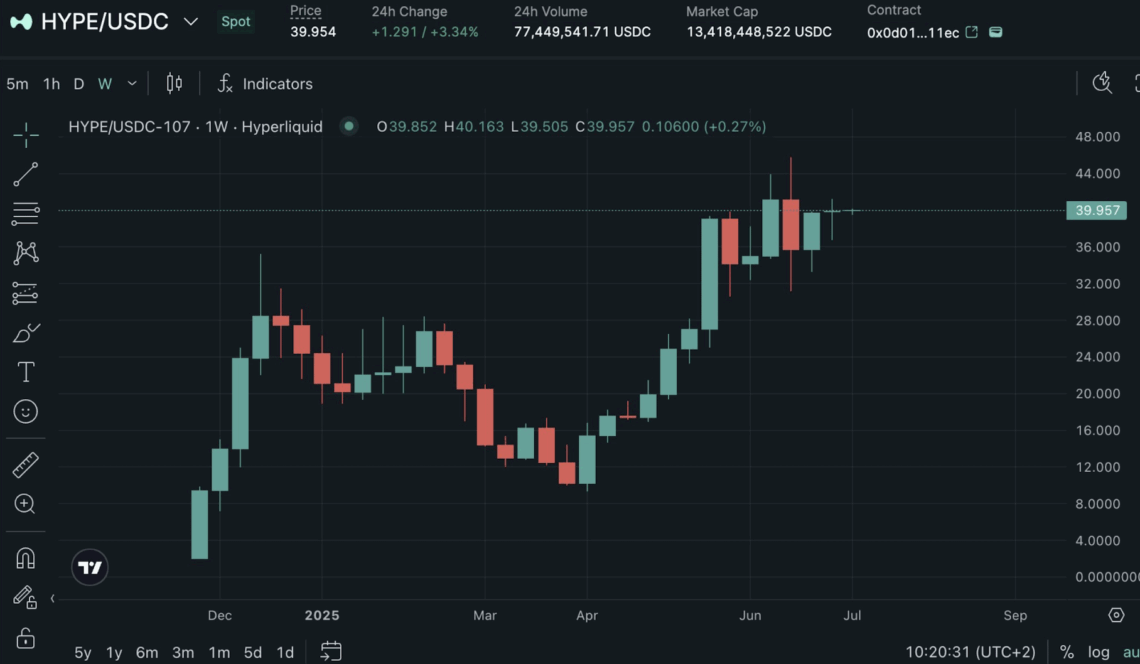The image size is (1140, 664).
Task: Switch chart to Daily timeframe
Action: pos(78,84)
